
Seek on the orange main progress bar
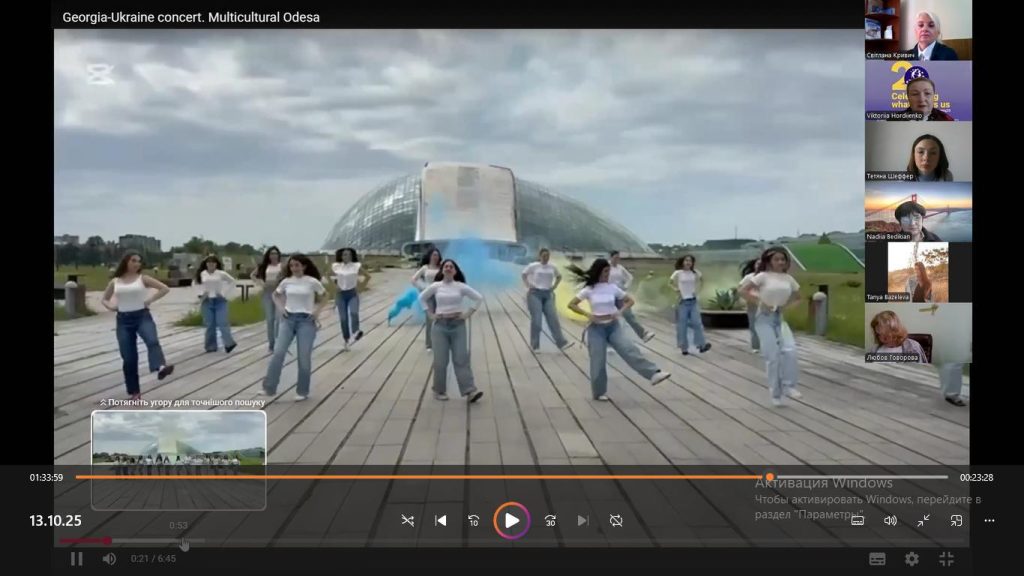[x=500, y=477]
